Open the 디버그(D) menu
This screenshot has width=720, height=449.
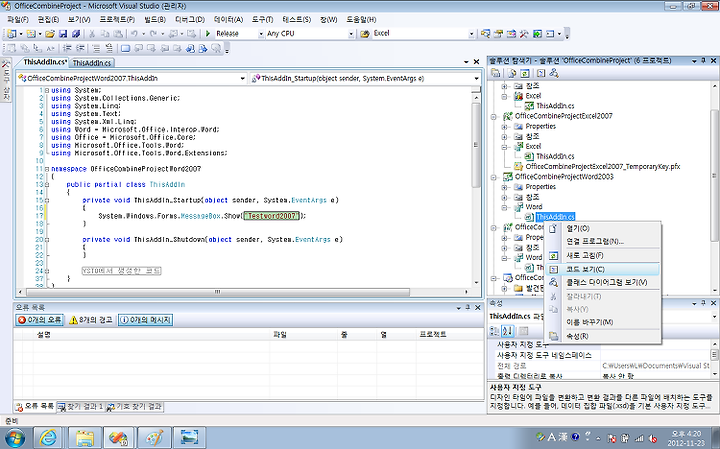click(x=190, y=20)
